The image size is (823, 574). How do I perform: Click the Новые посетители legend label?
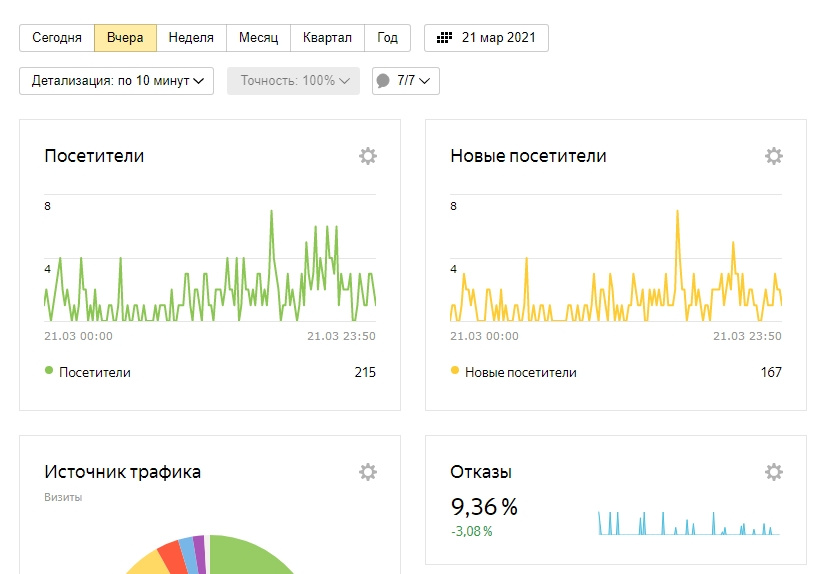pos(521,373)
